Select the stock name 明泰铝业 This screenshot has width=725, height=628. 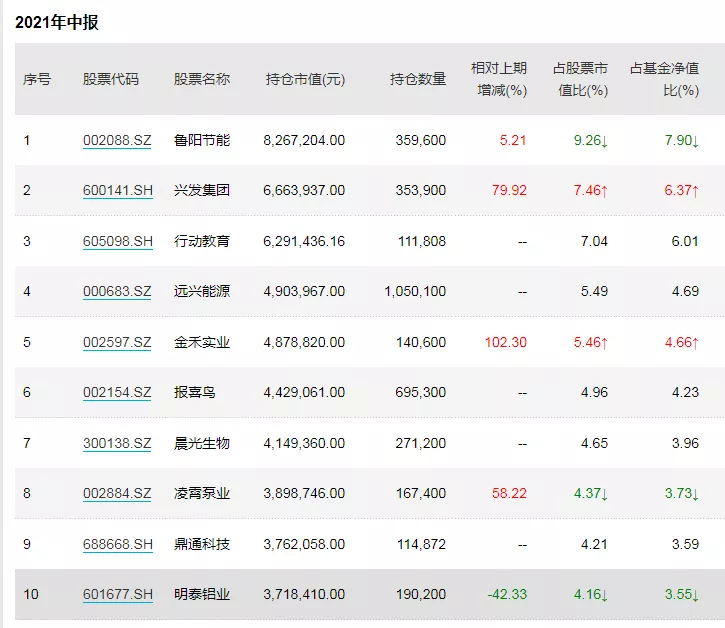point(201,594)
